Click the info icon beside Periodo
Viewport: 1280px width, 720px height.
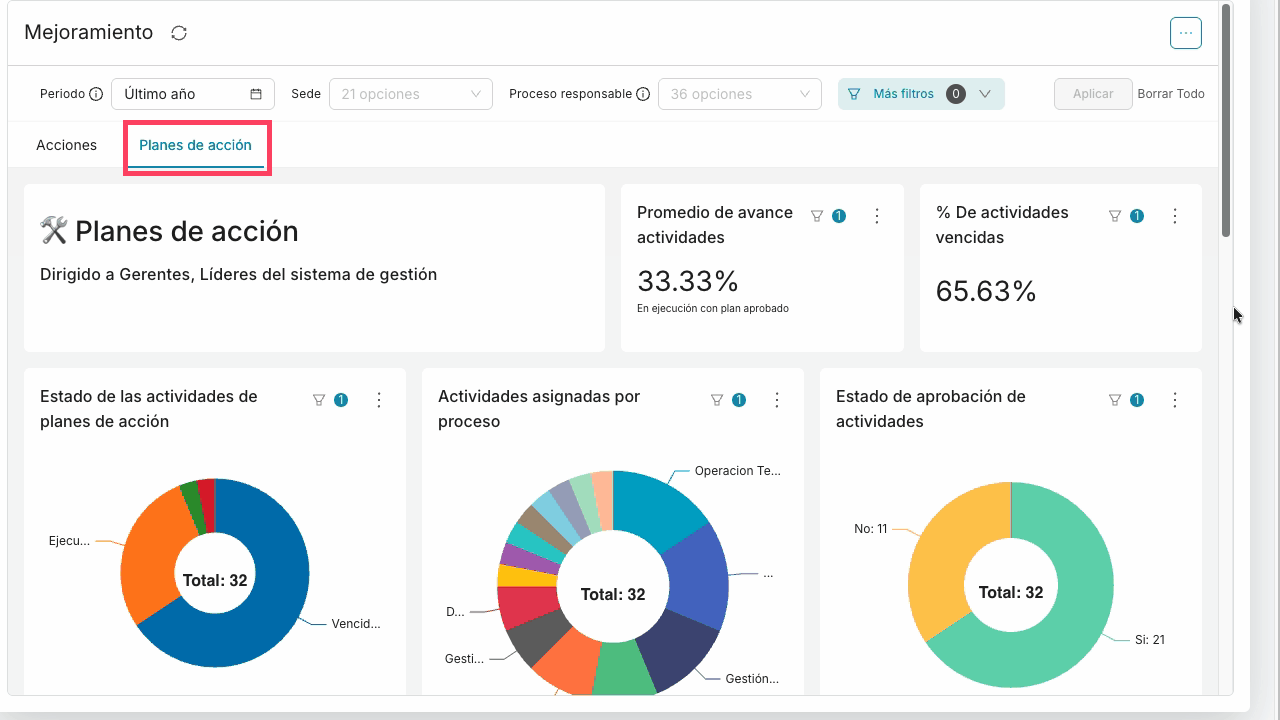tap(96, 94)
